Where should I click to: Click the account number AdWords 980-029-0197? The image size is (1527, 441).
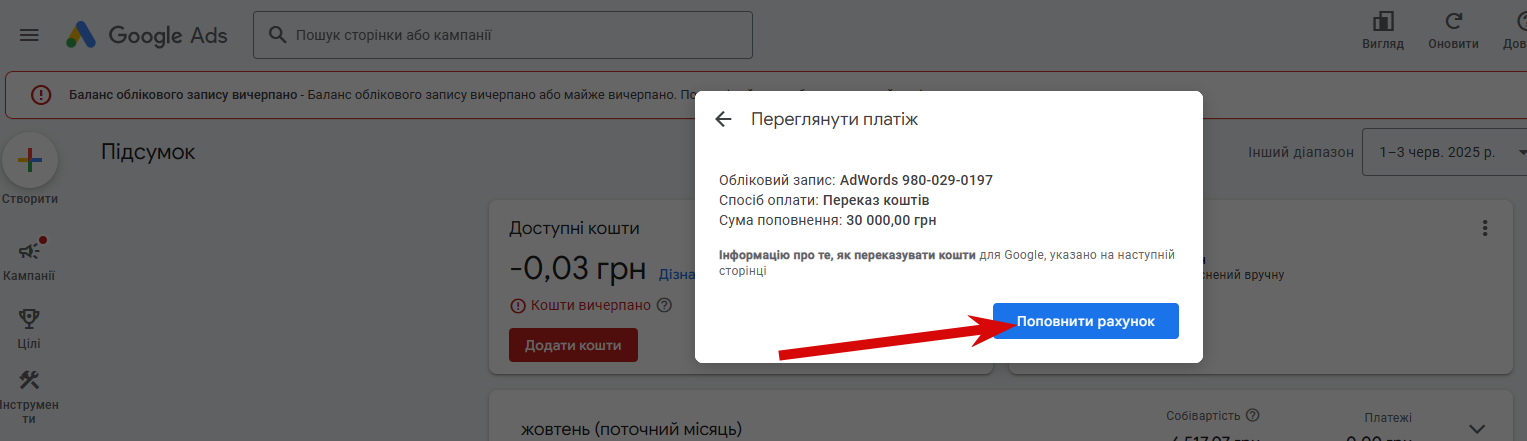[x=916, y=180]
